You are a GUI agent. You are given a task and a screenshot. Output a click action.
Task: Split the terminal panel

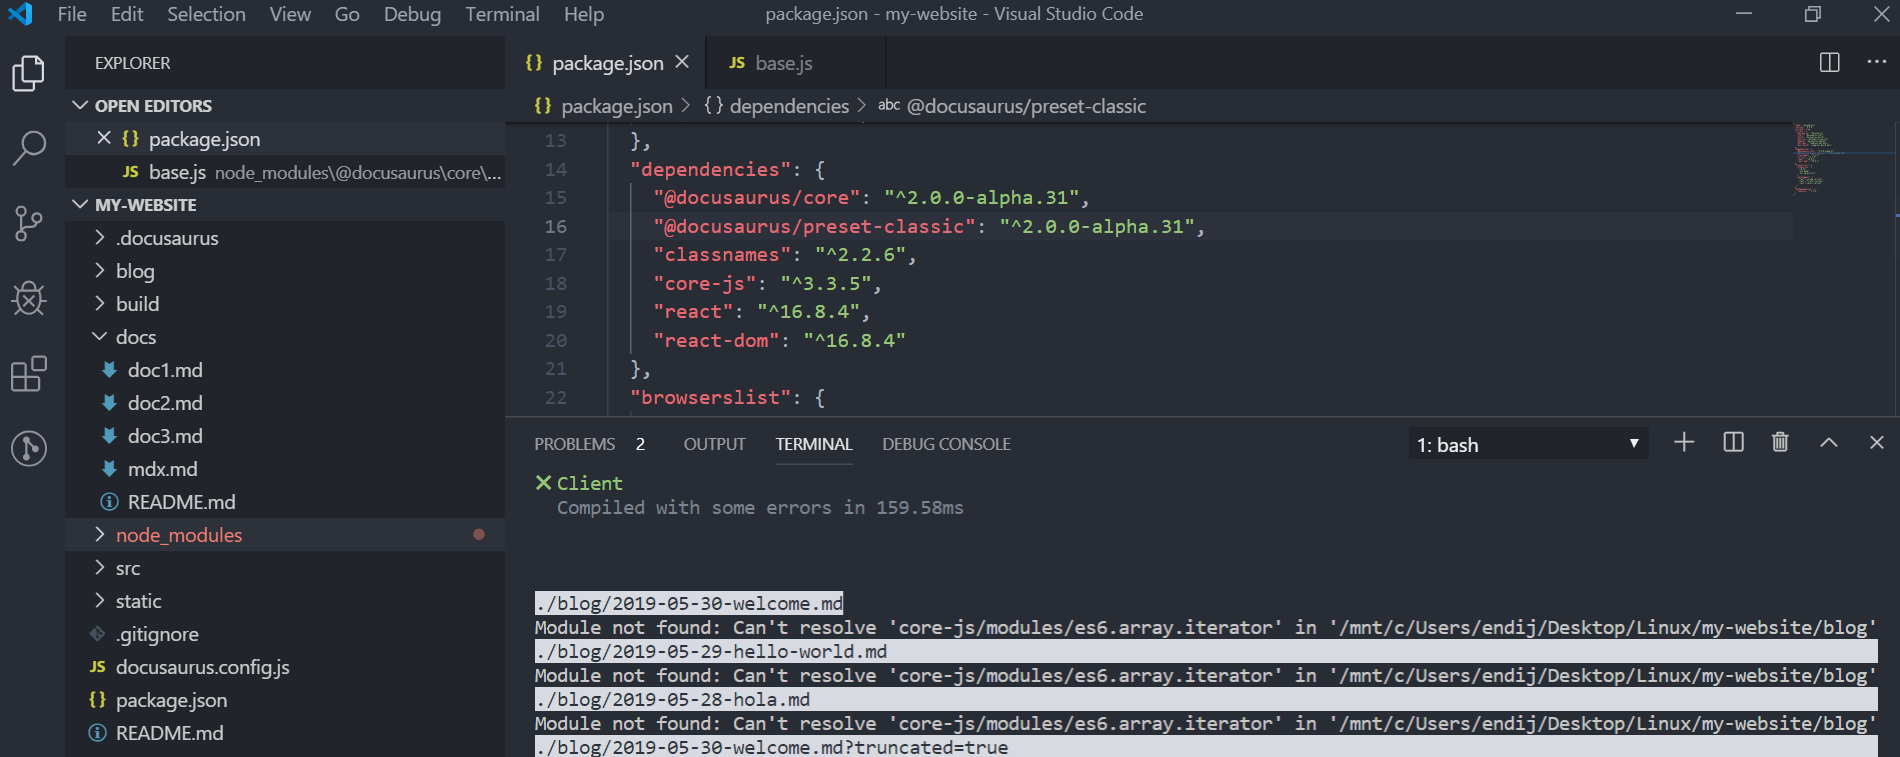(x=1733, y=442)
